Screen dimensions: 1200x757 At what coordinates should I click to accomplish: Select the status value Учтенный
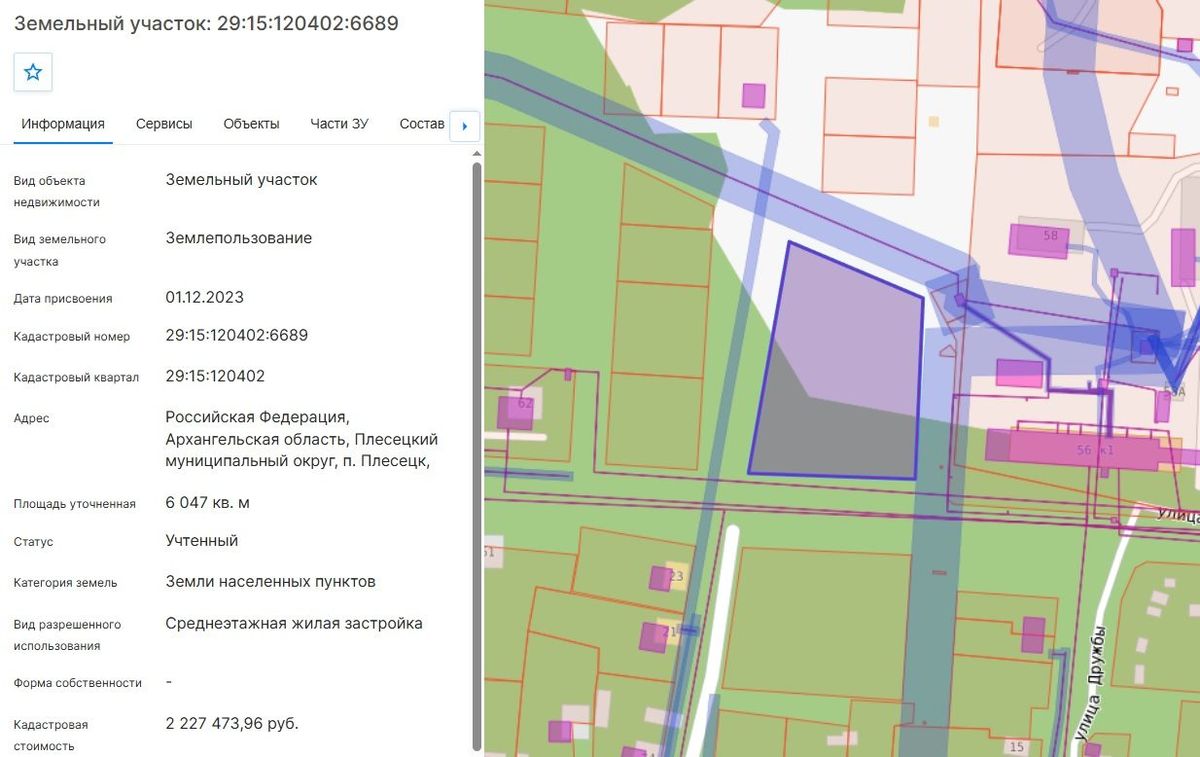pos(202,540)
